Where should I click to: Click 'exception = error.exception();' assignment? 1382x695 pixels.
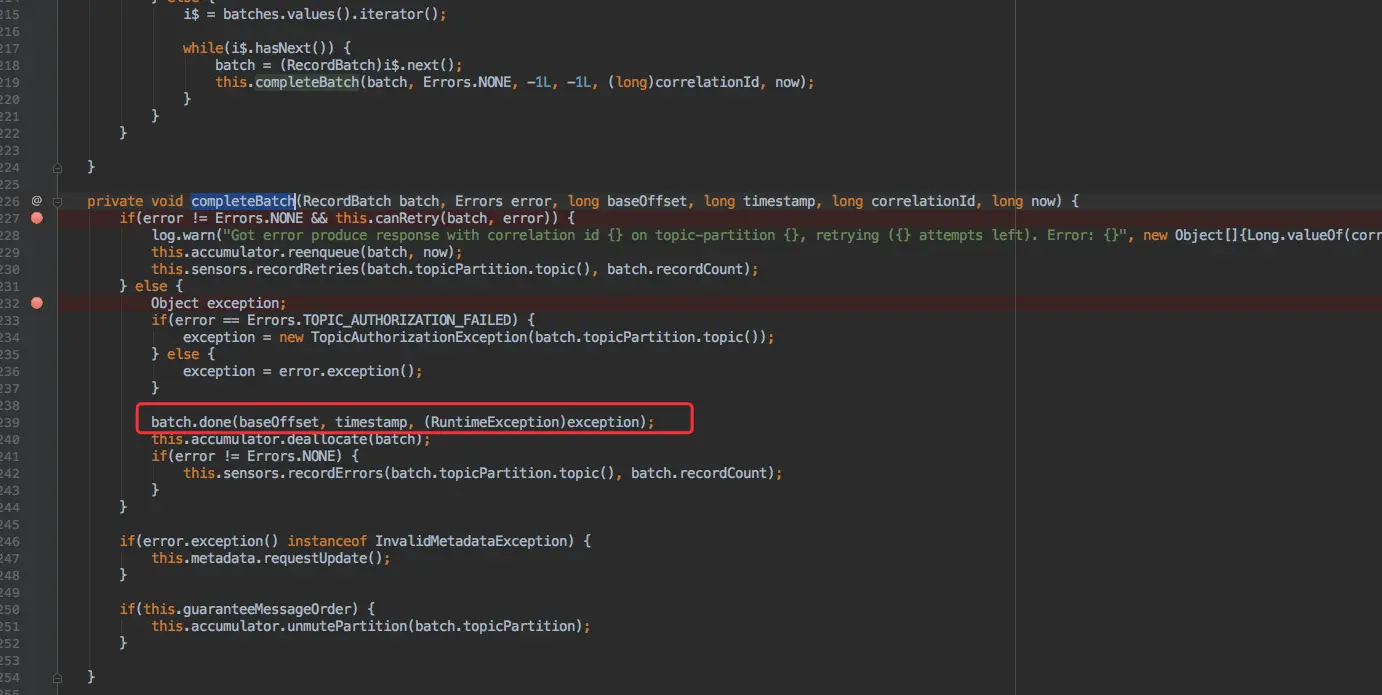point(302,371)
